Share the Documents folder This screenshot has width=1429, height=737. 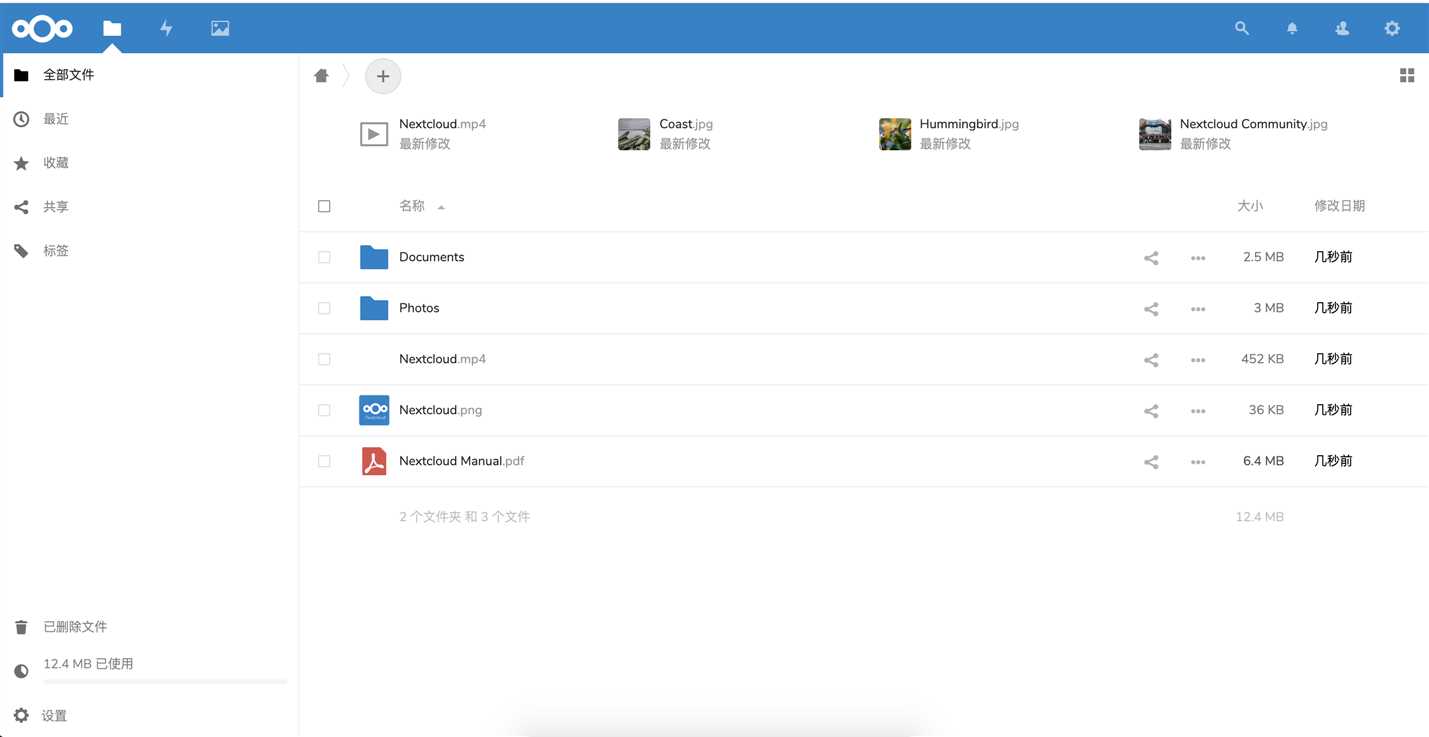pyautogui.click(x=1151, y=258)
